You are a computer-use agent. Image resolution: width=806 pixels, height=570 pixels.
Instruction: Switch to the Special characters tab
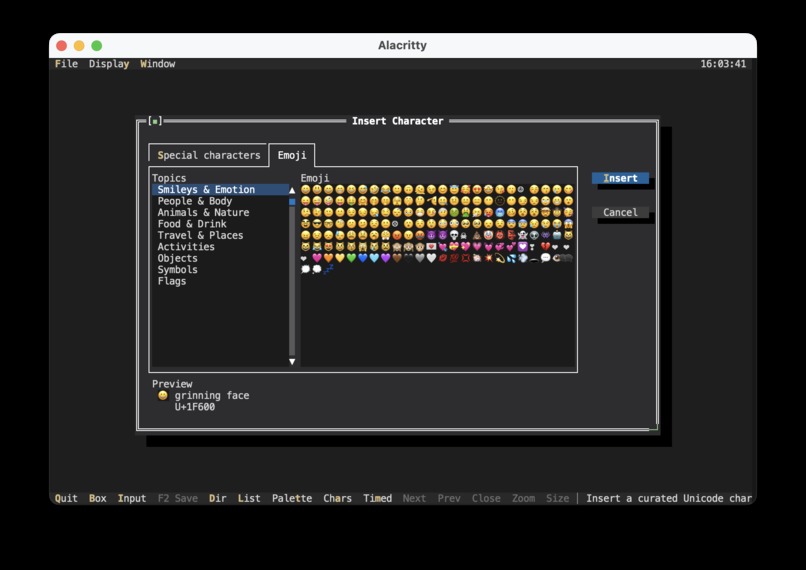pos(209,155)
